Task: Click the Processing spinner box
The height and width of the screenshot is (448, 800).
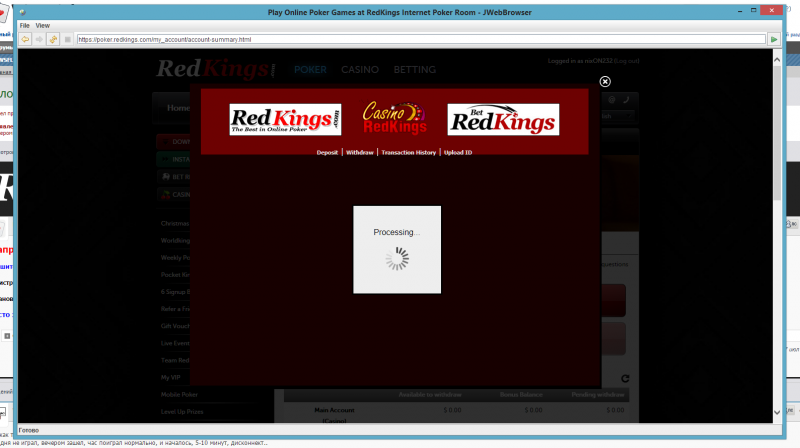Action: [397, 250]
